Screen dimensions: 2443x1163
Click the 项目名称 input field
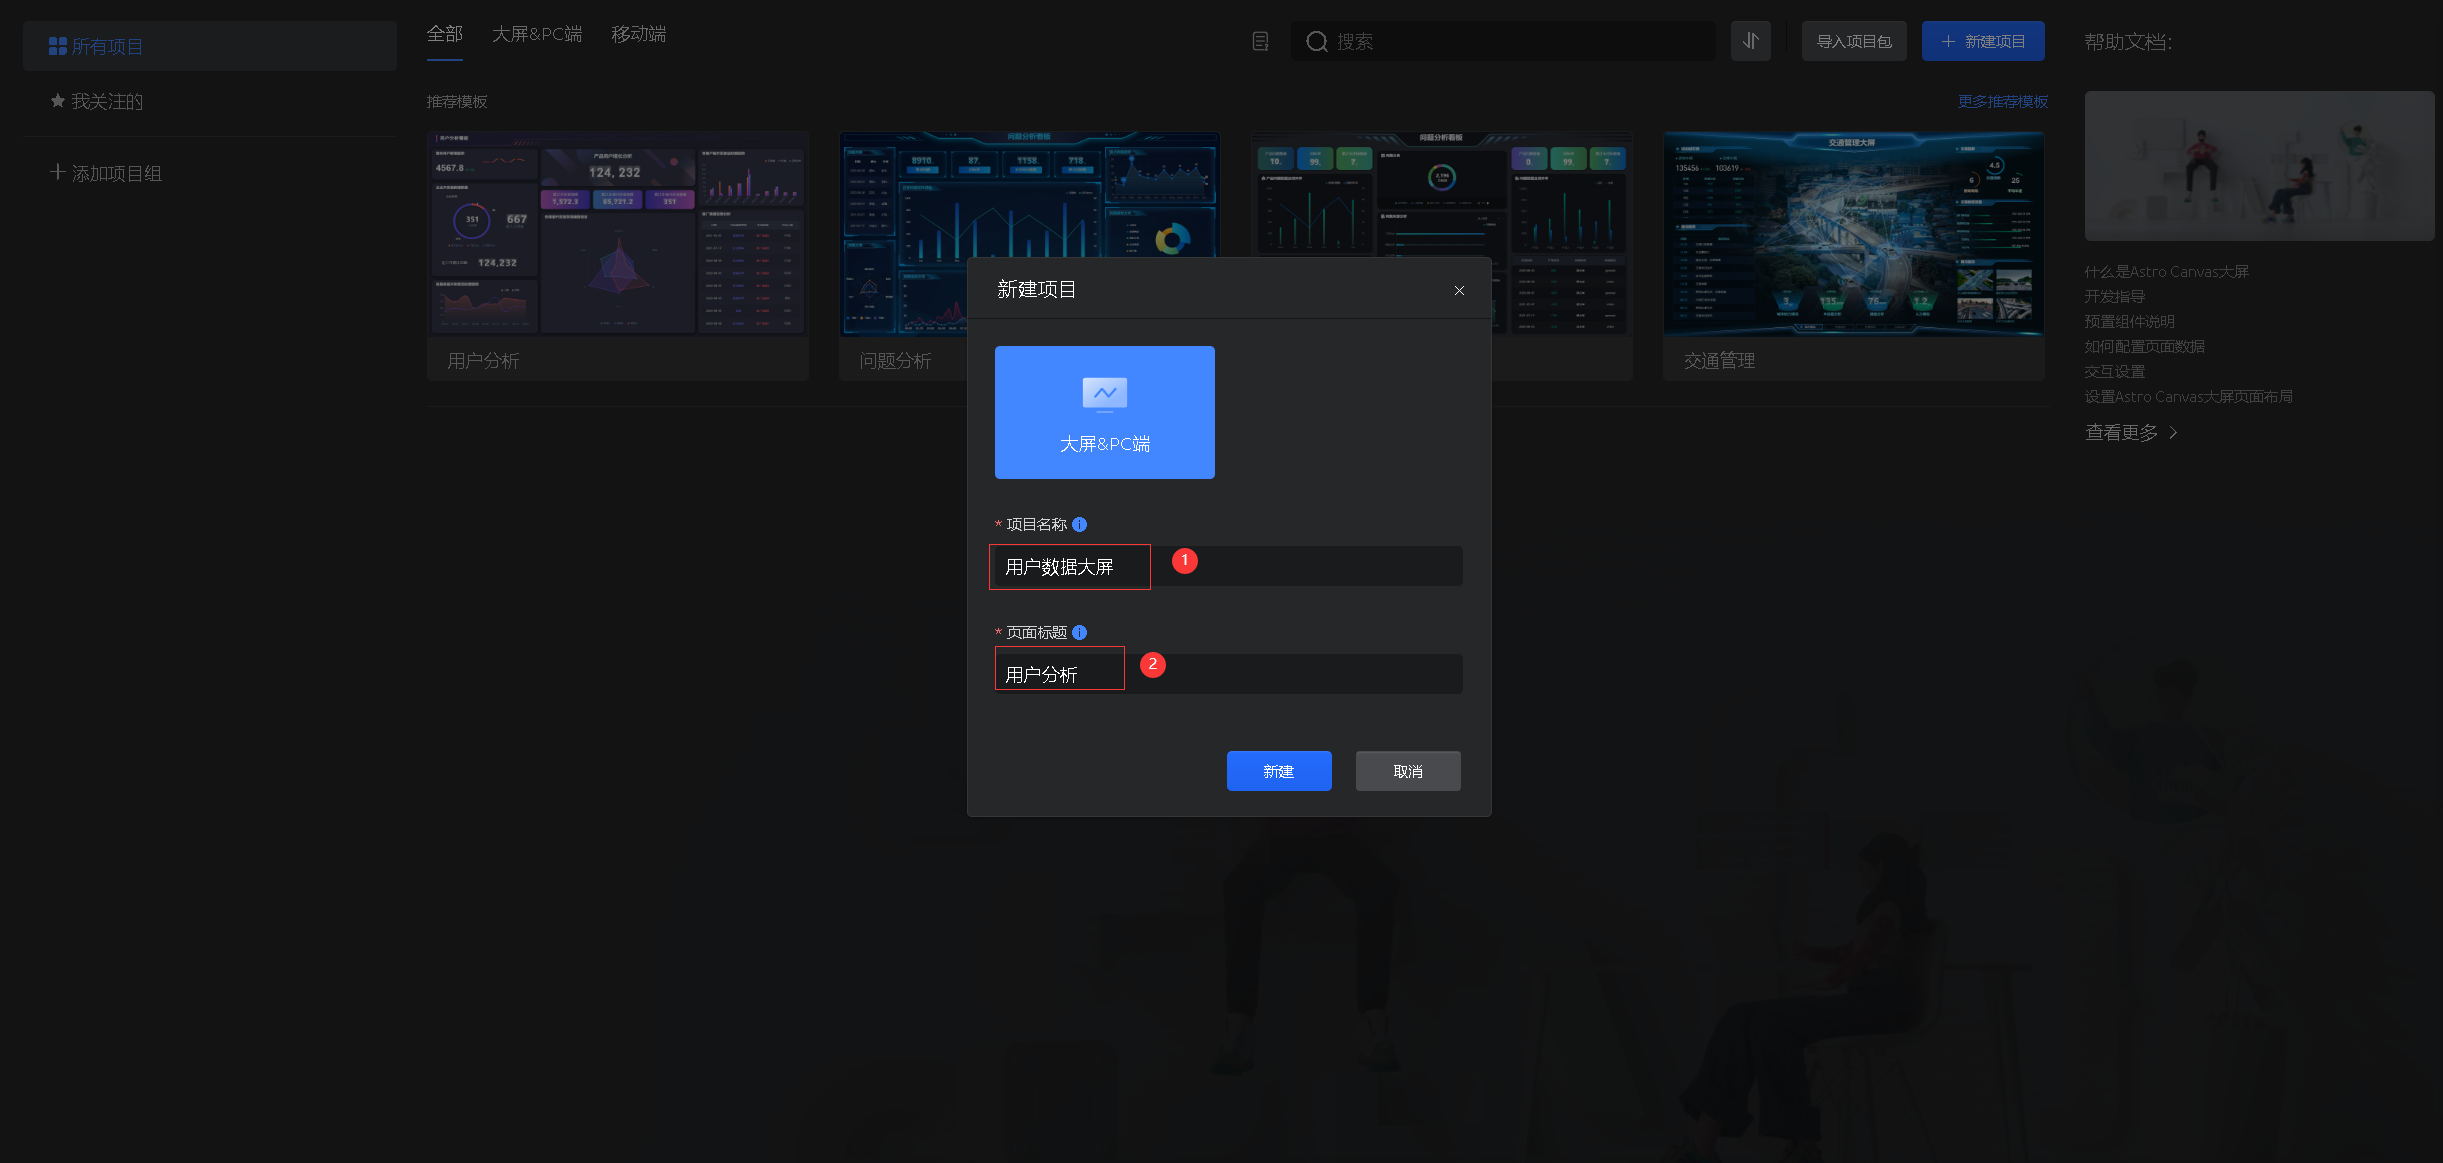[x=1228, y=566]
